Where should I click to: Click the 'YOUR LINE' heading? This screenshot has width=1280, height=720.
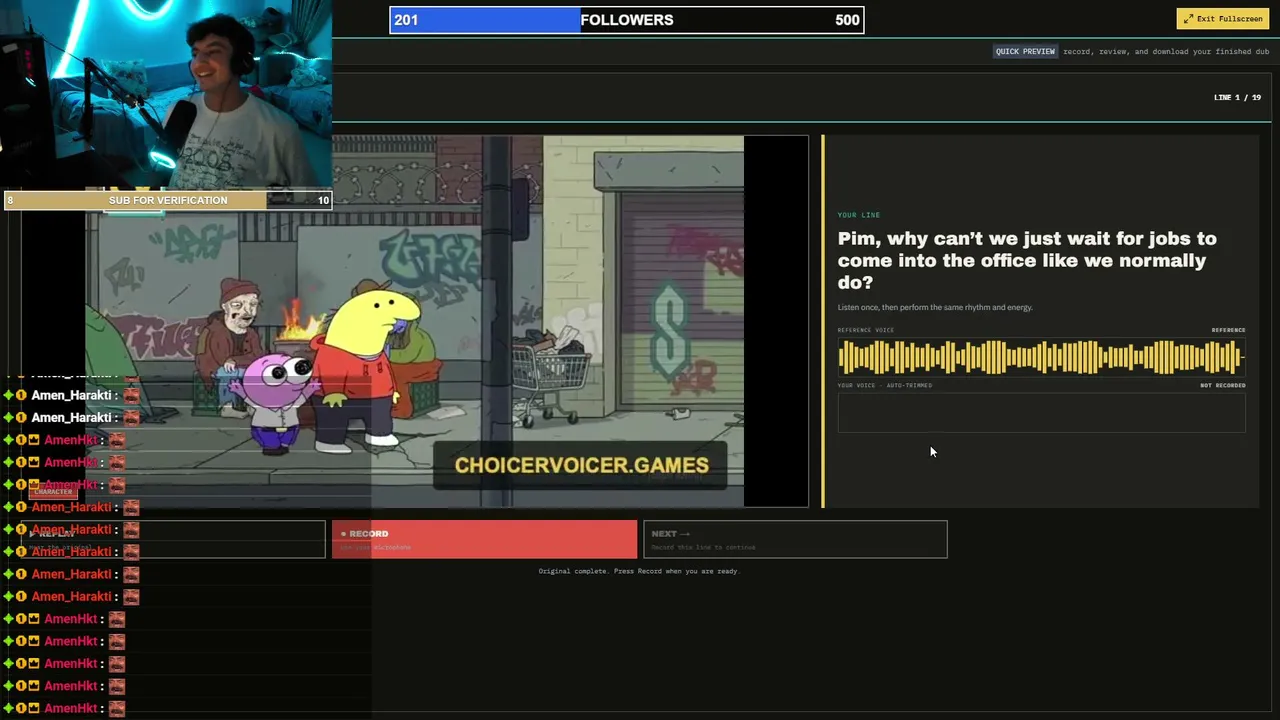click(859, 215)
